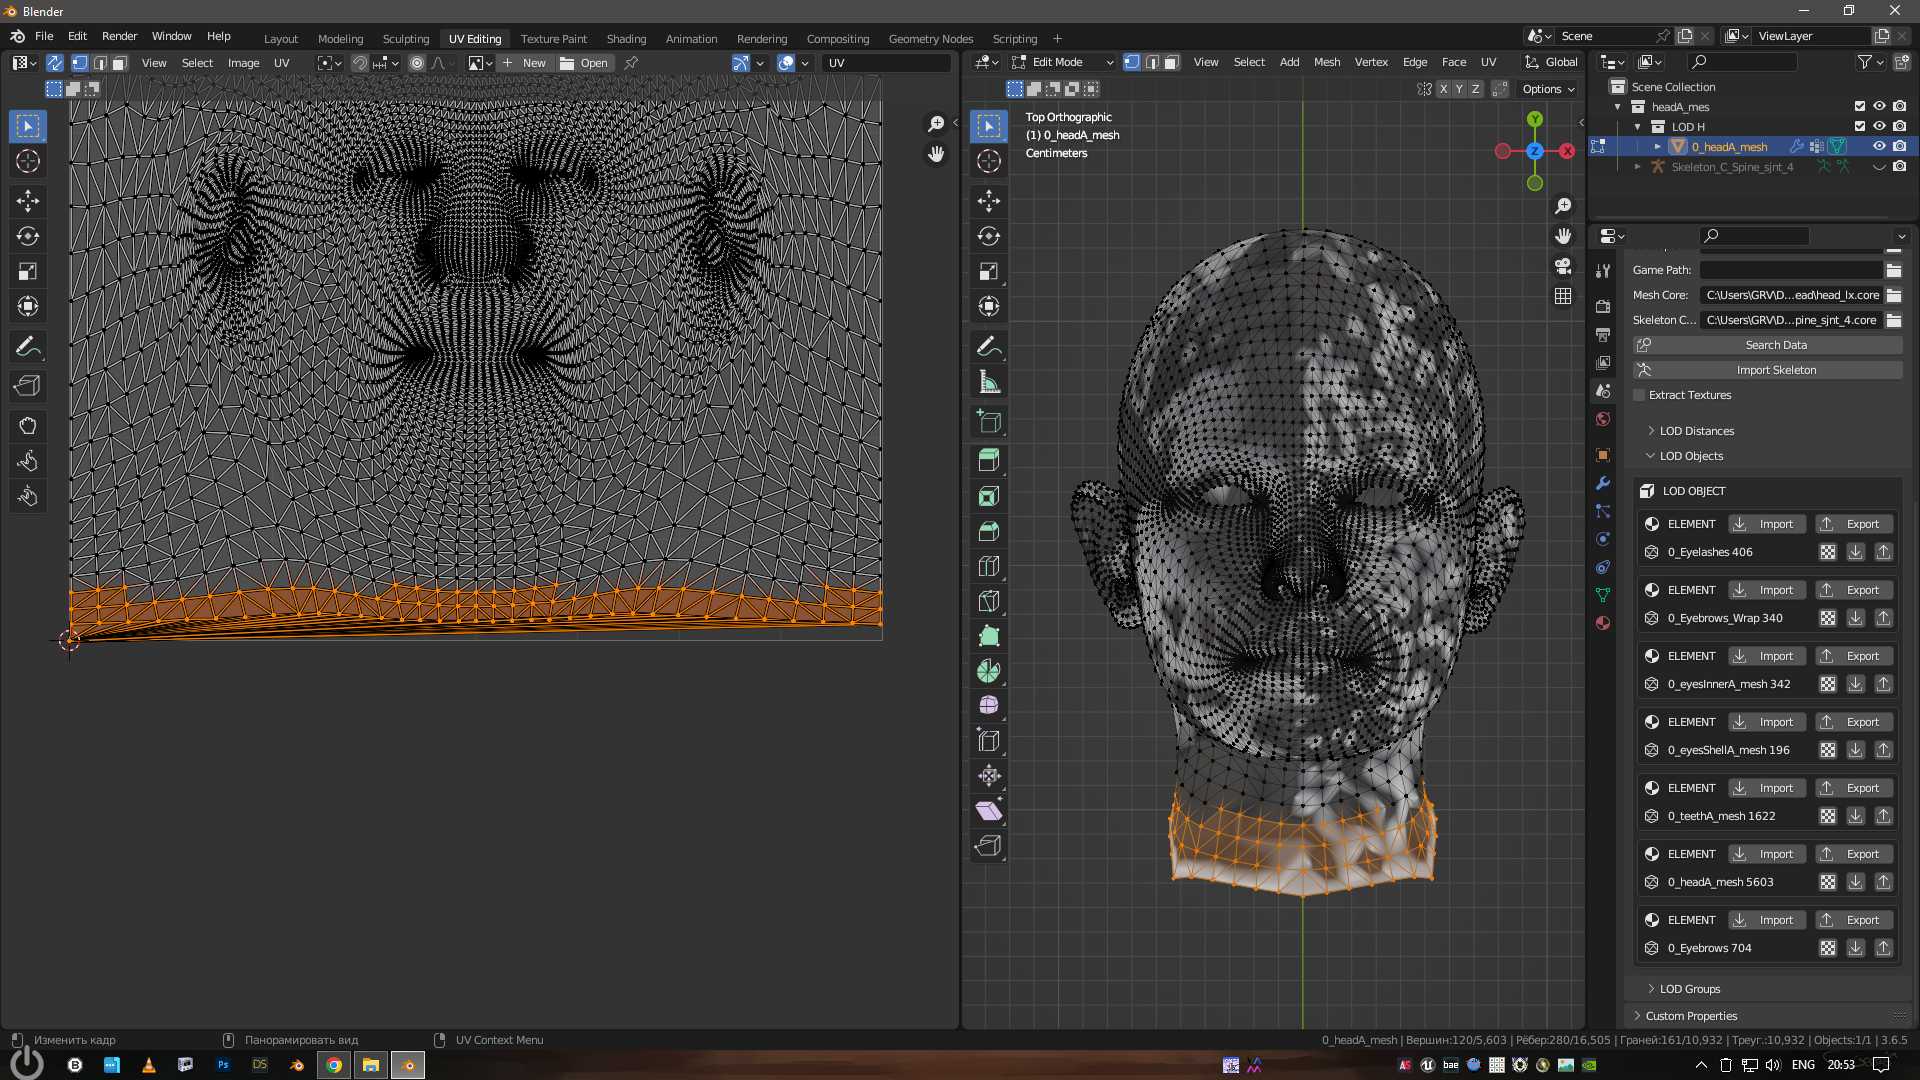Viewport: 1920px width, 1080px height.
Task: Select the Smooth tool
Action: point(989,706)
